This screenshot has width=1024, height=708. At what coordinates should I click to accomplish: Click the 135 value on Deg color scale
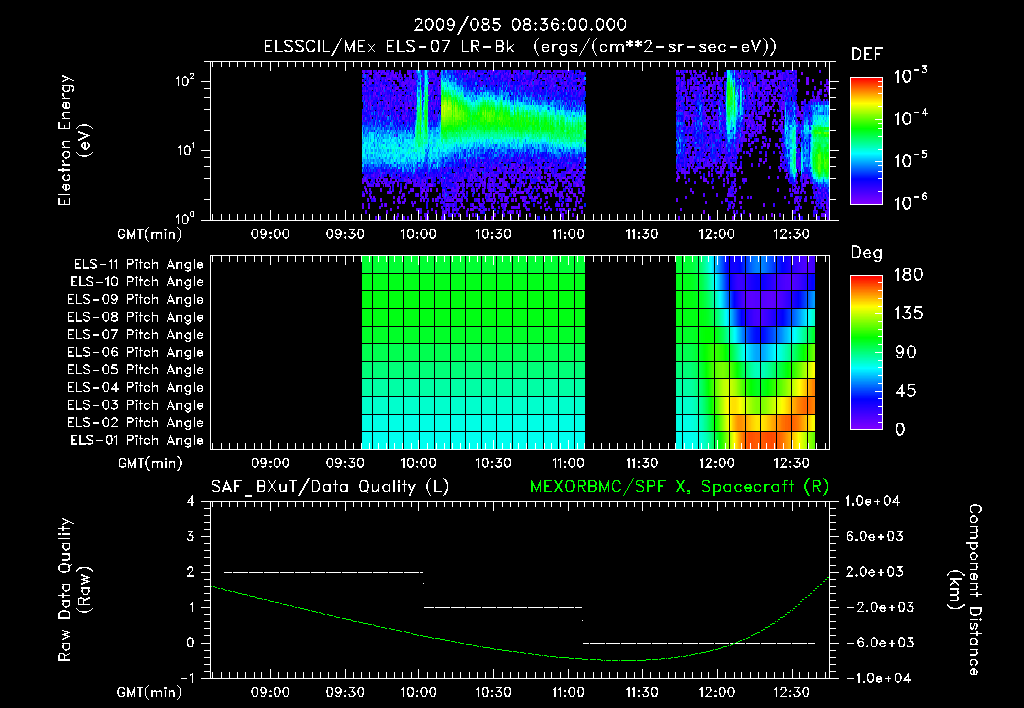(x=908, y=314)
